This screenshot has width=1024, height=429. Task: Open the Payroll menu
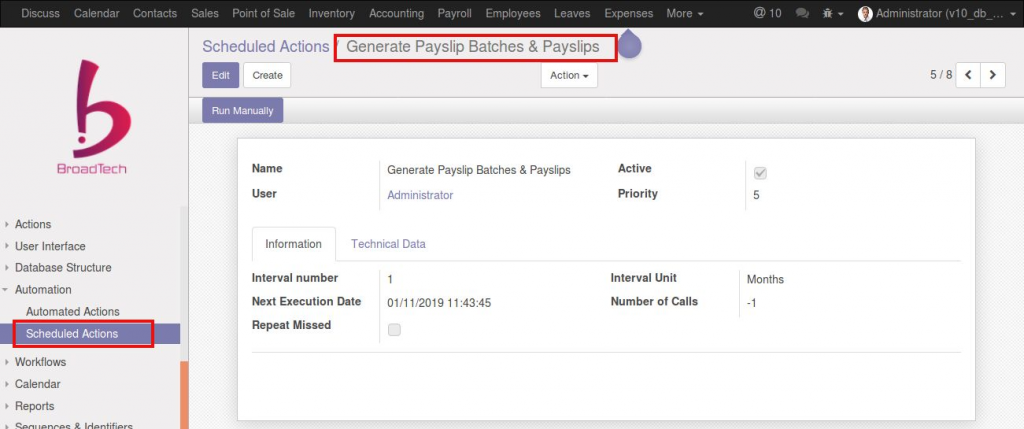click(455, 14)
